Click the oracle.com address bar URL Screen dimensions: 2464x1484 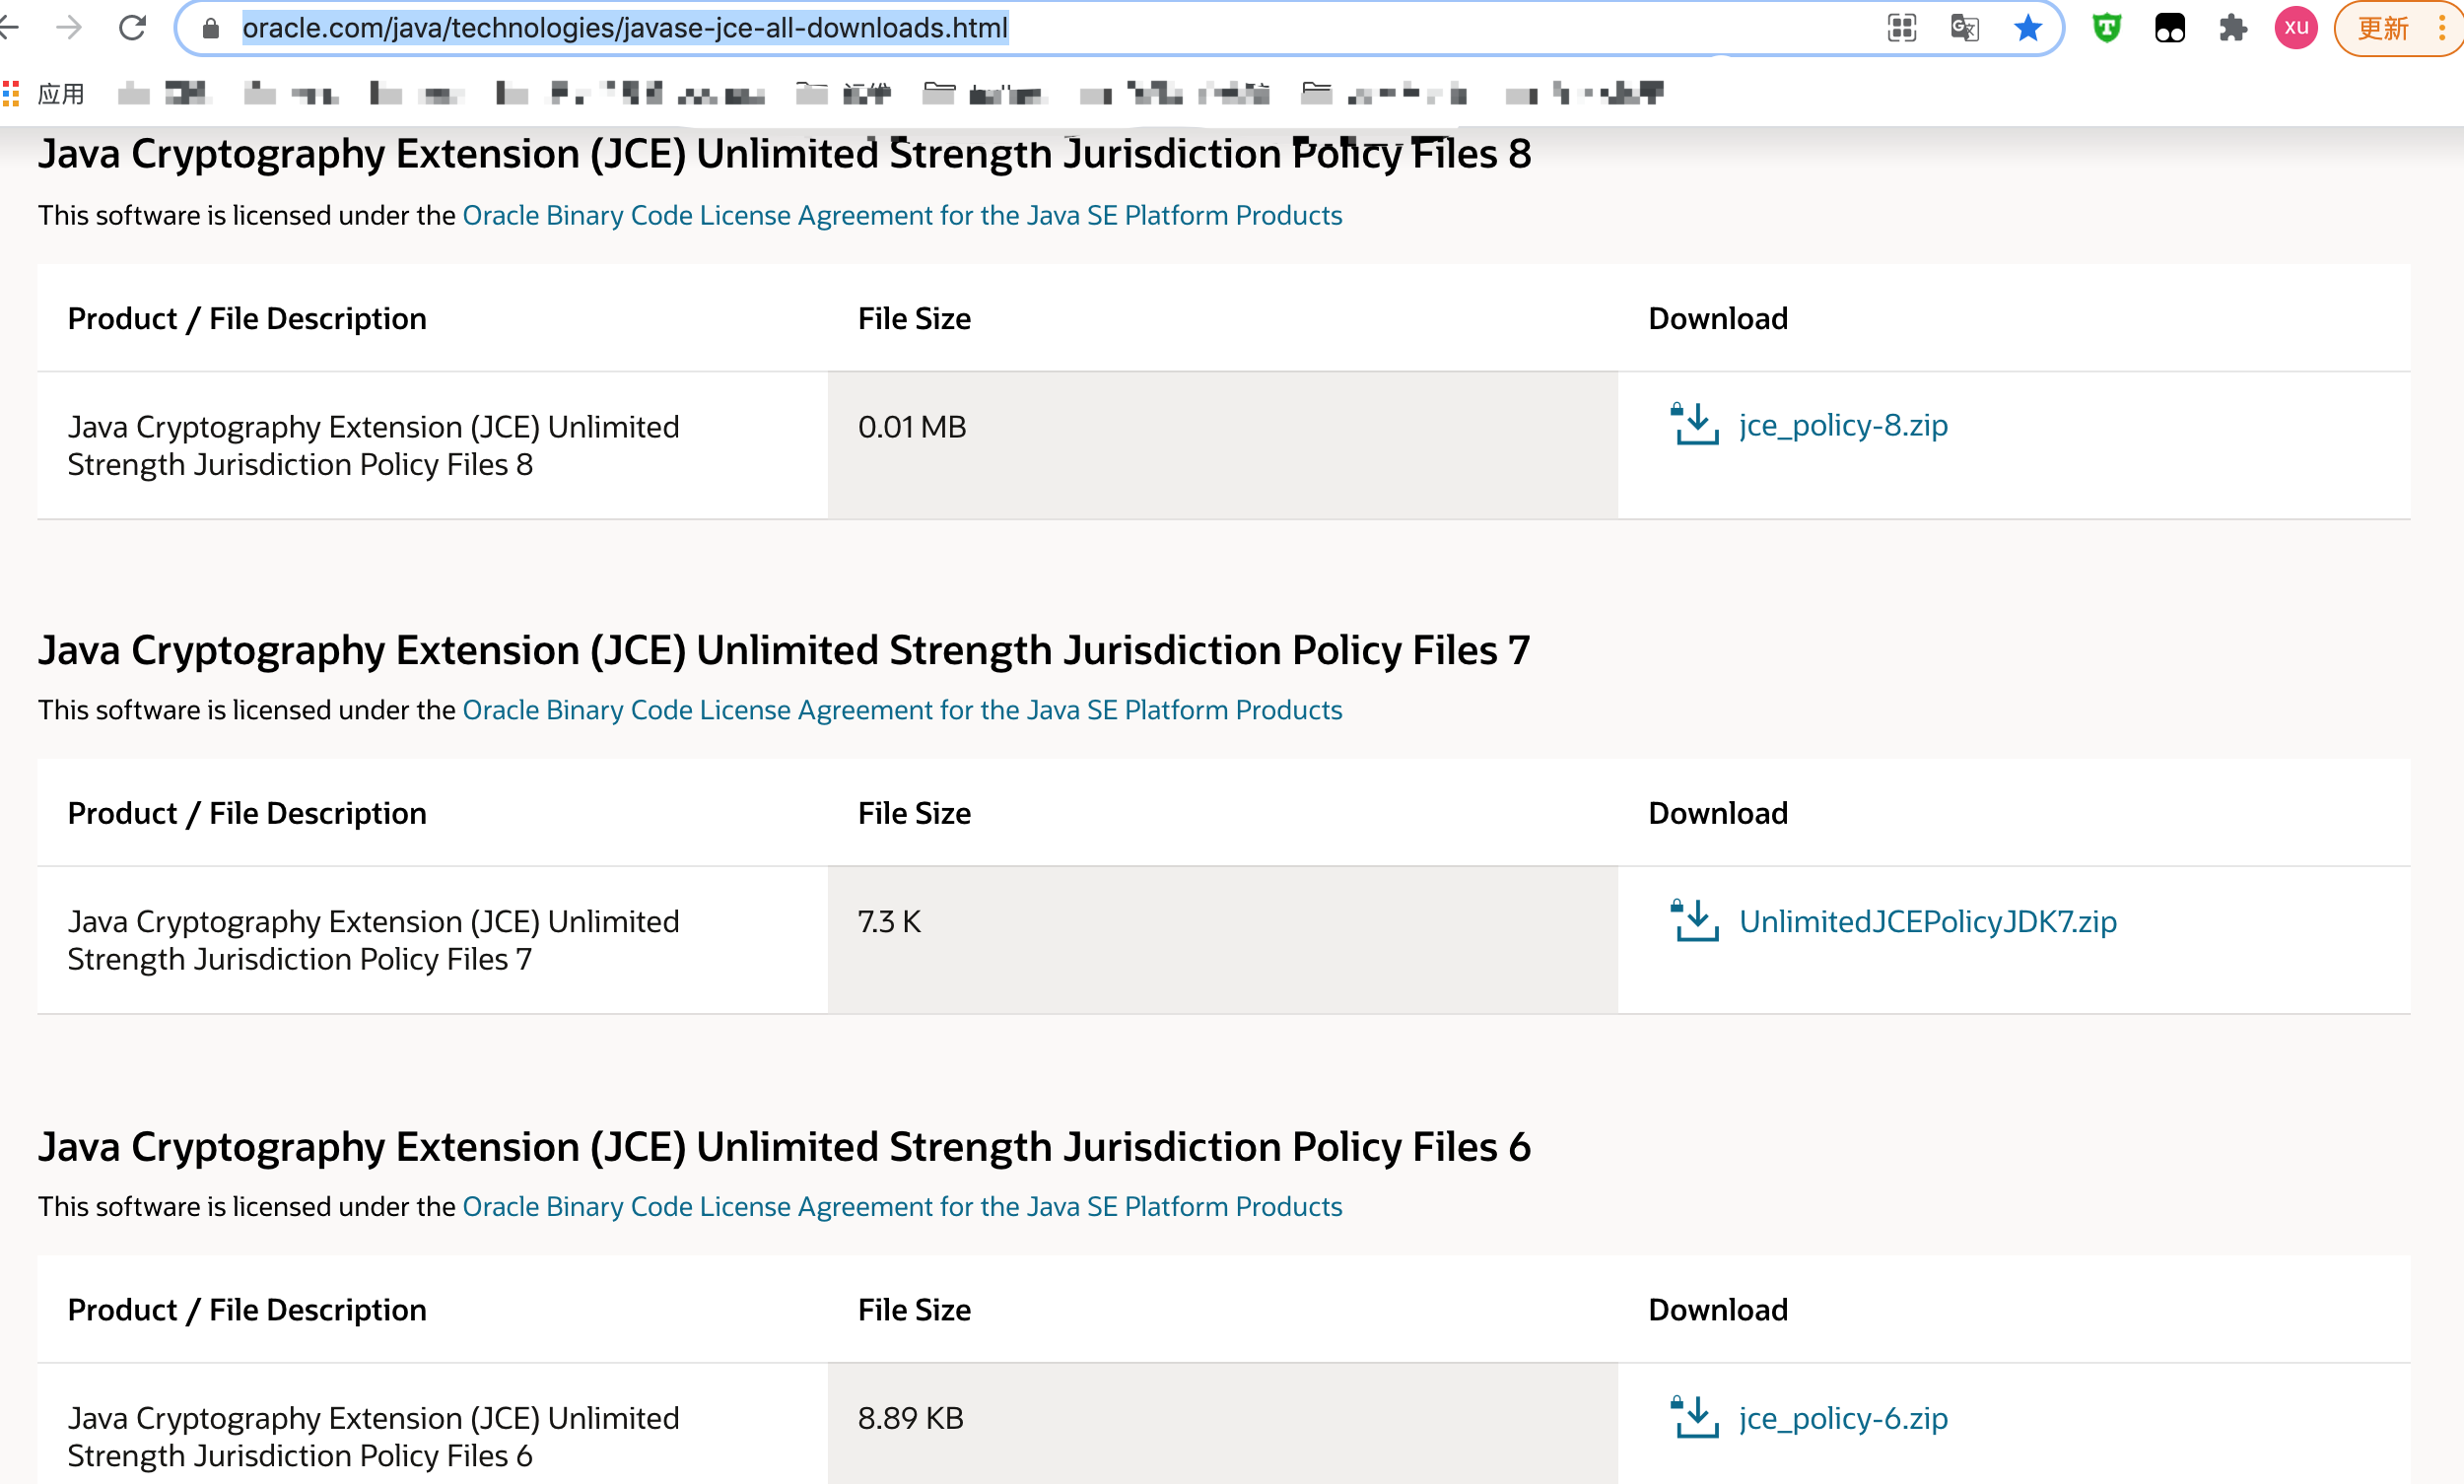click(x=625, y=28)
